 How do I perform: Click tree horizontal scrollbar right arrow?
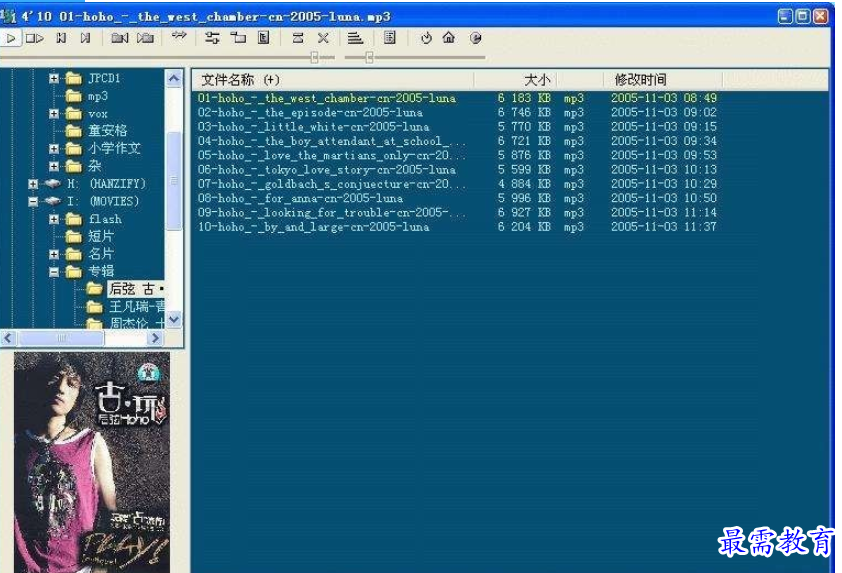[x=155, y=338]
